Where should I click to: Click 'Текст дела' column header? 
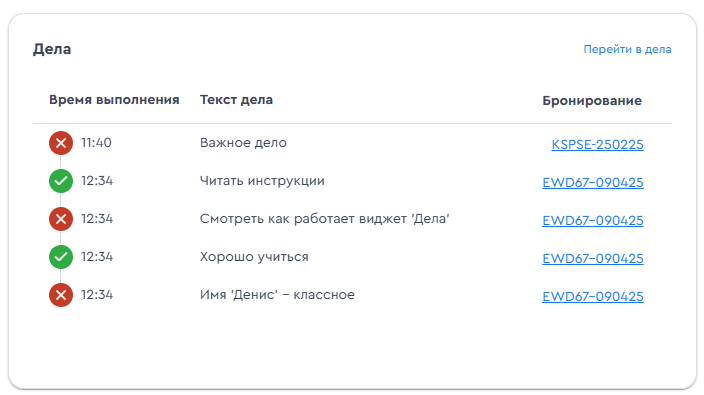pos(236,100)
